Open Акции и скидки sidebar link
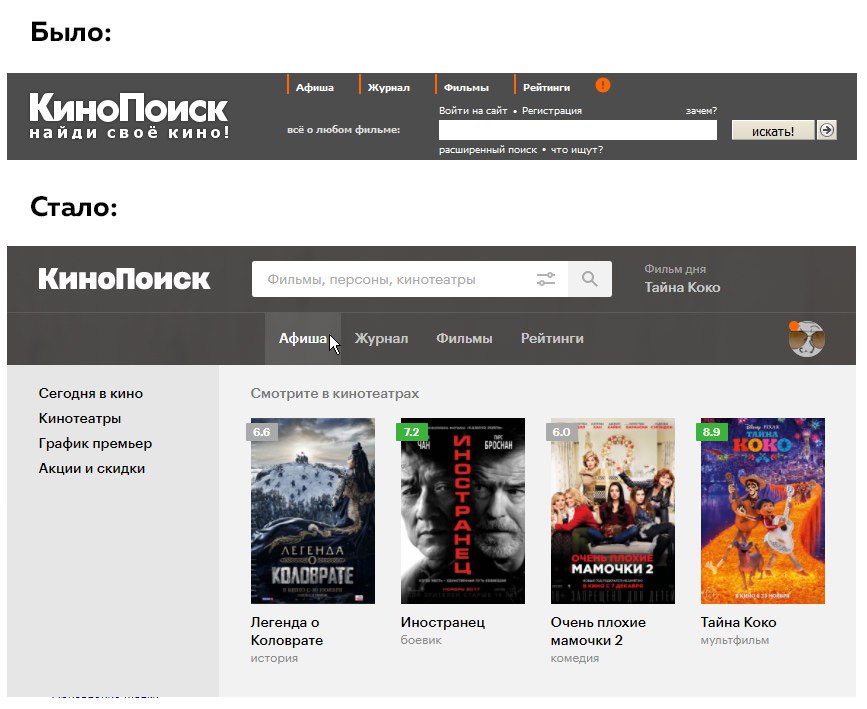The height and width of the screenshot is (709, 867). point(92,468)
